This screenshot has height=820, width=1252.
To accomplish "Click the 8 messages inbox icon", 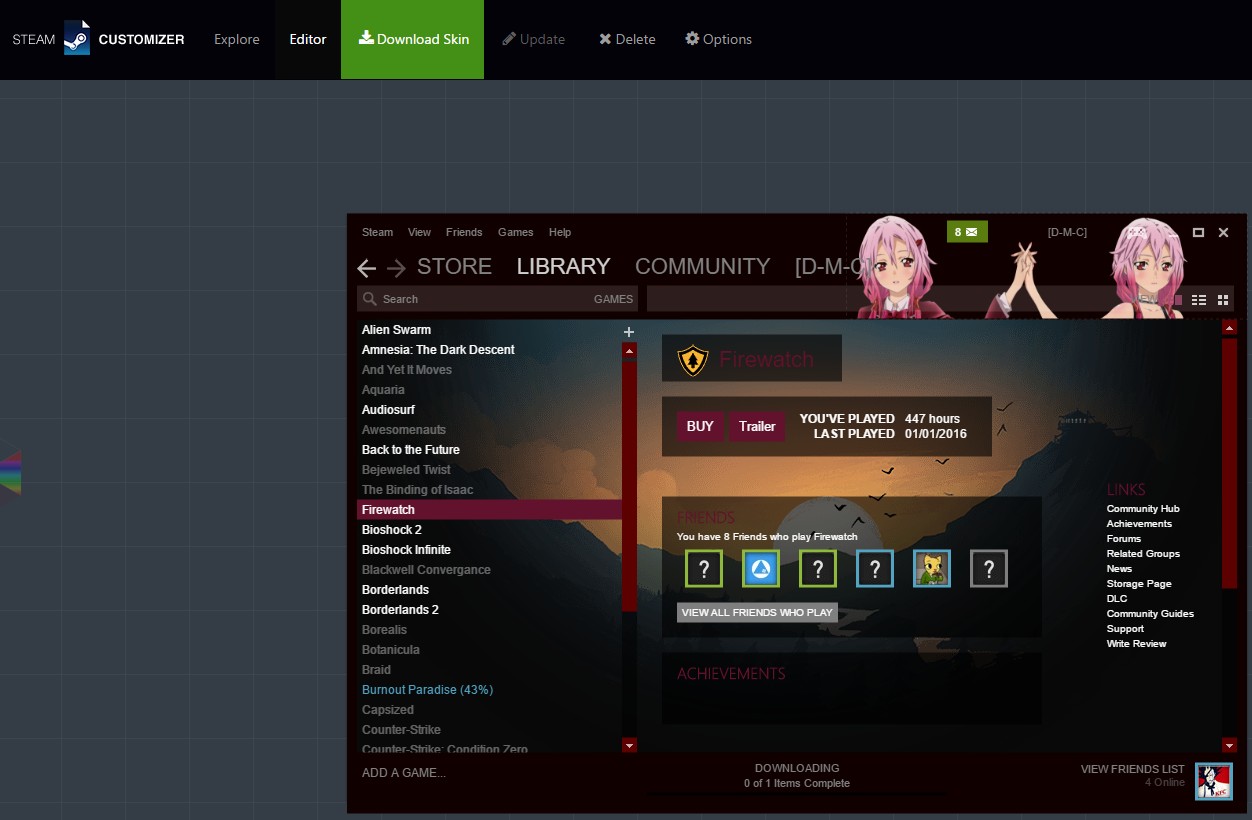I will [x=967, y=232].
